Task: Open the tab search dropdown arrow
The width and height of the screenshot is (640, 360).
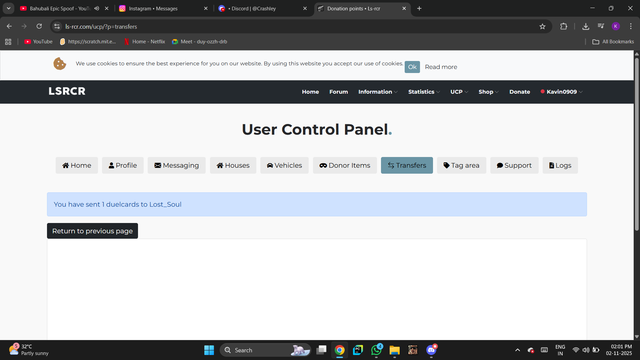Action: 9,9
